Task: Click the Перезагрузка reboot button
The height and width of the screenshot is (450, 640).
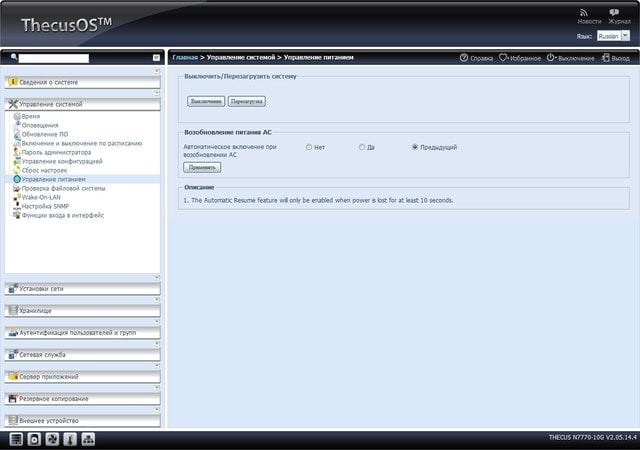Action: (247, 101)
